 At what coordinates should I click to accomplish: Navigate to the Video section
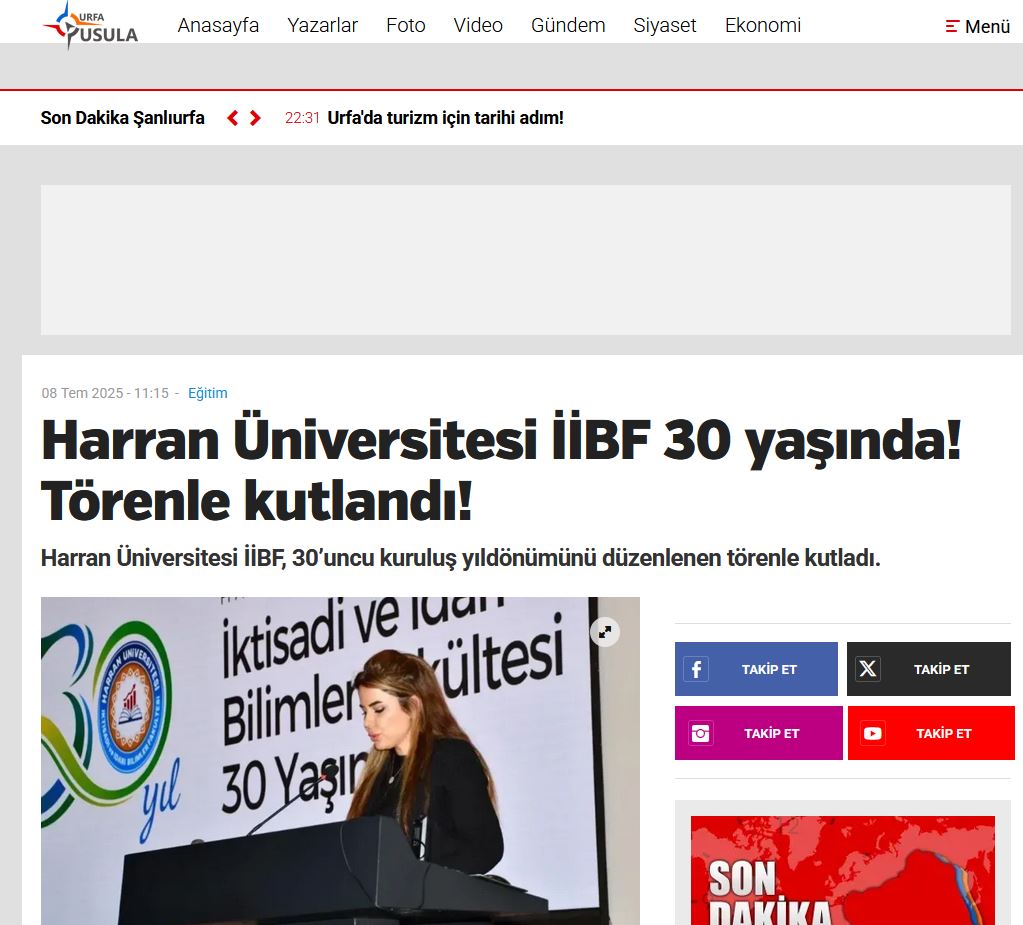478,26
